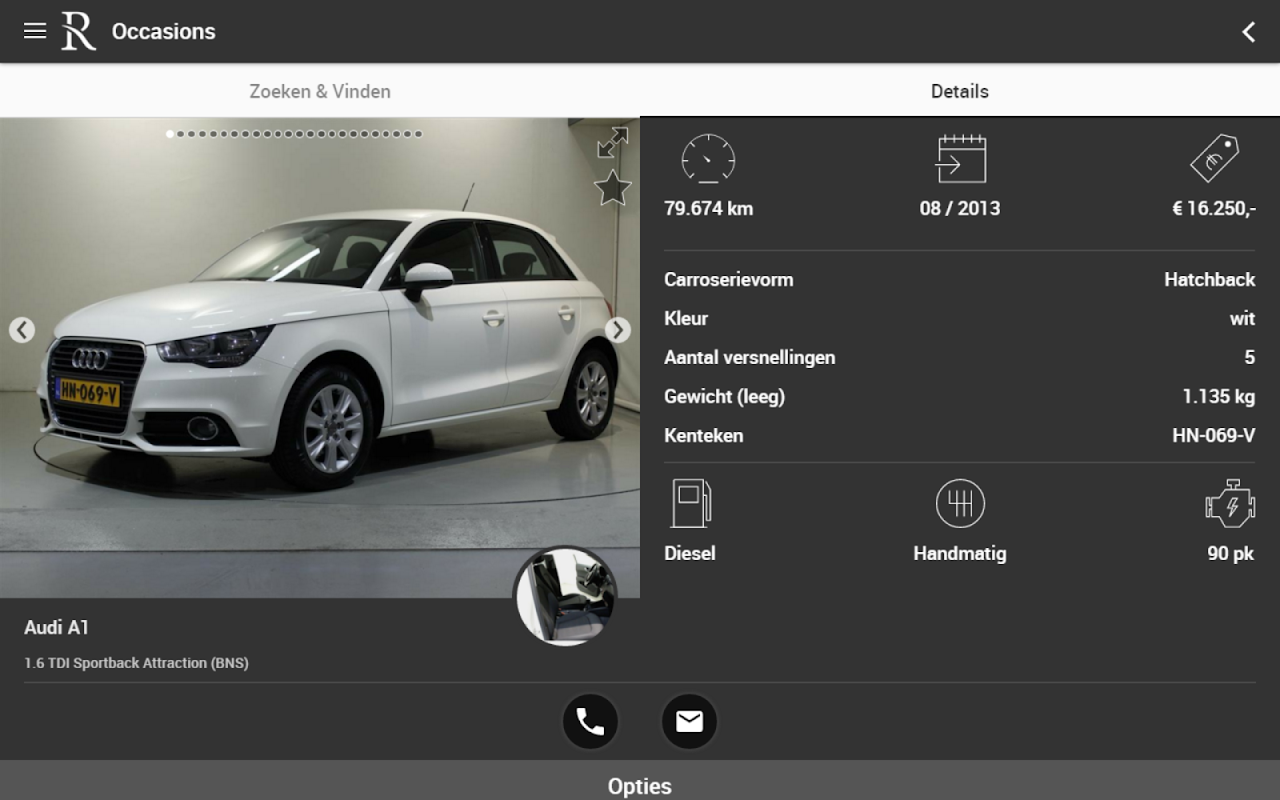Select the wit colour value
The width and height of the screenshot is (1280, 800).
click(1242, 319)
